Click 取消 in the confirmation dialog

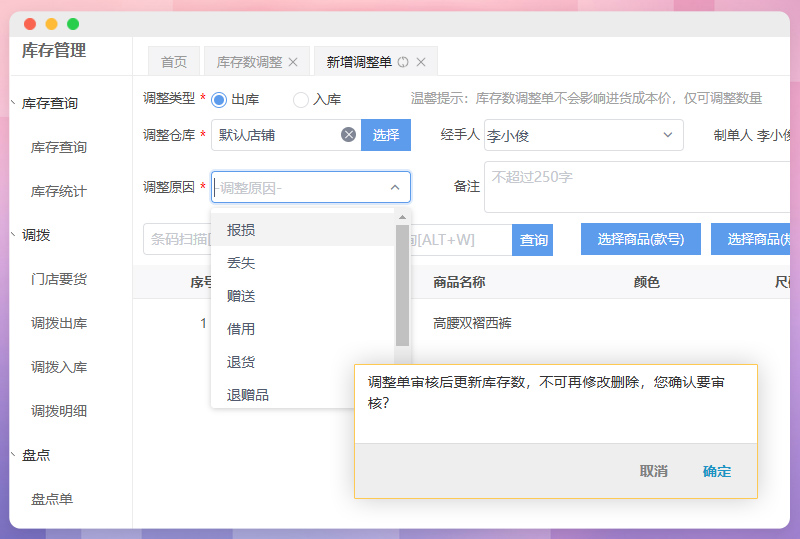(654, 471)
